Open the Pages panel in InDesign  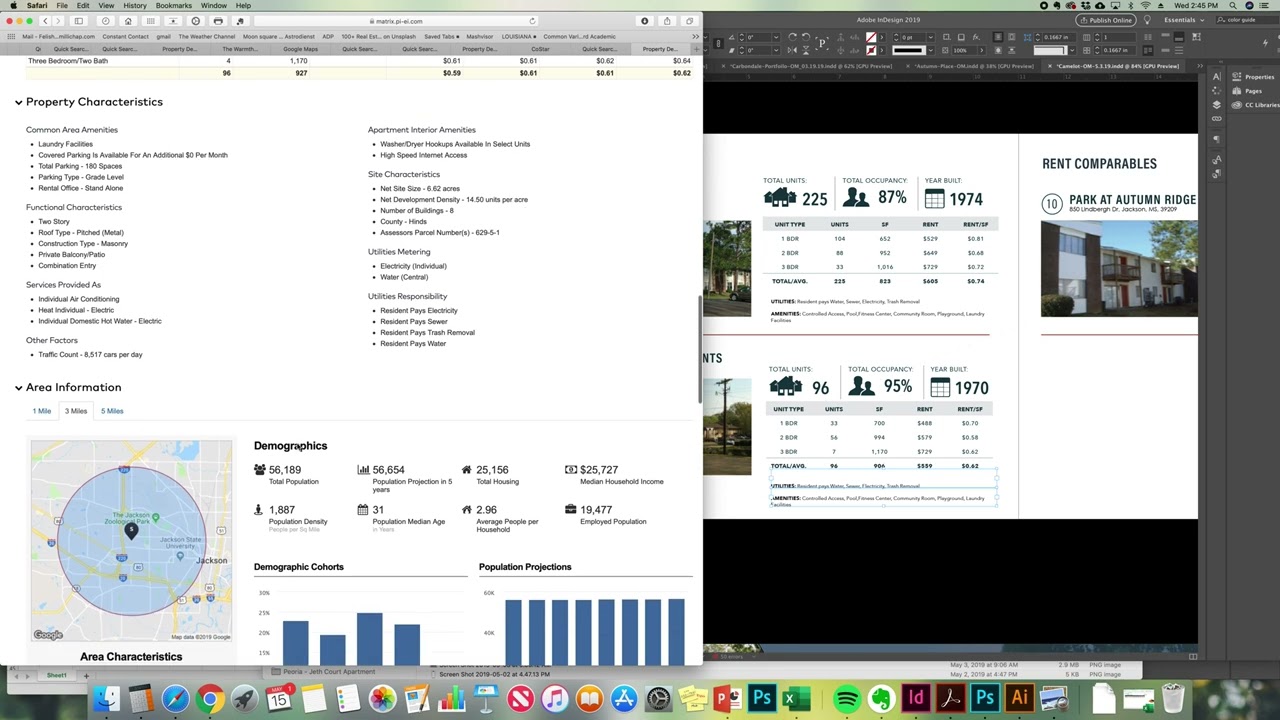1246,91
